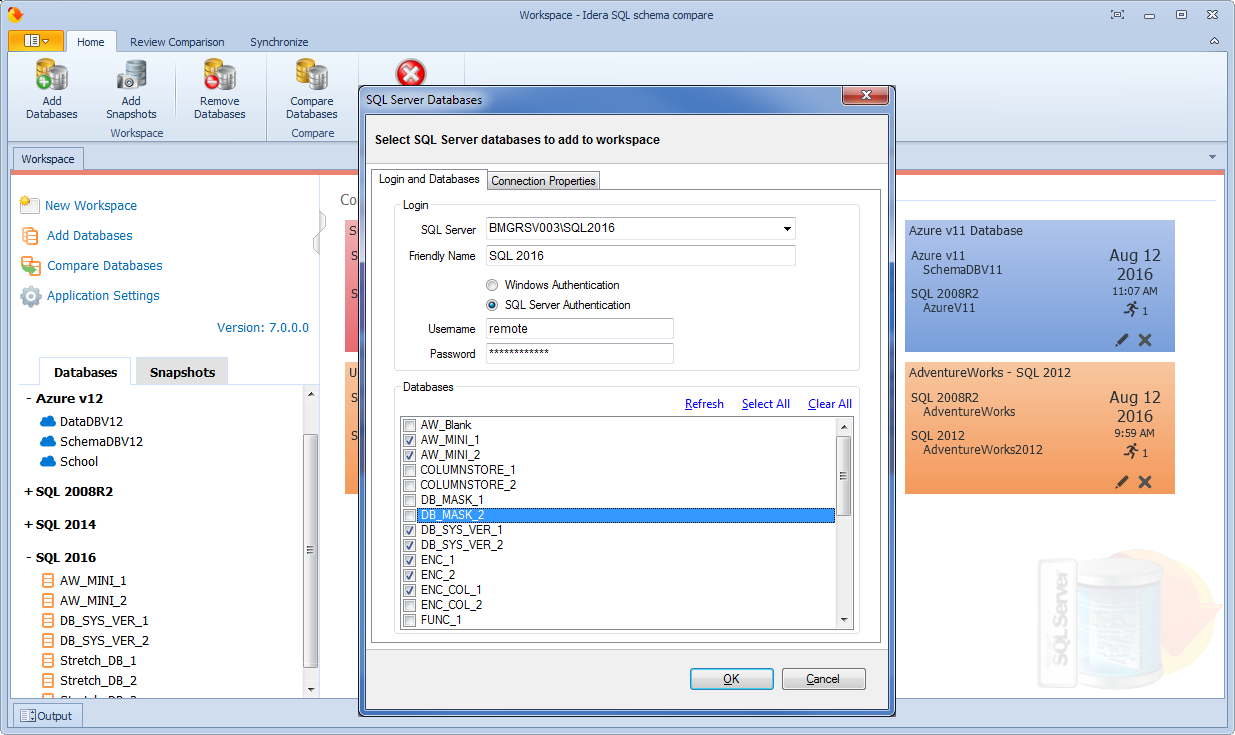Screen dimensions: 1235x735
Task: Select the Databases tab in sidebar
Action: 85,372
